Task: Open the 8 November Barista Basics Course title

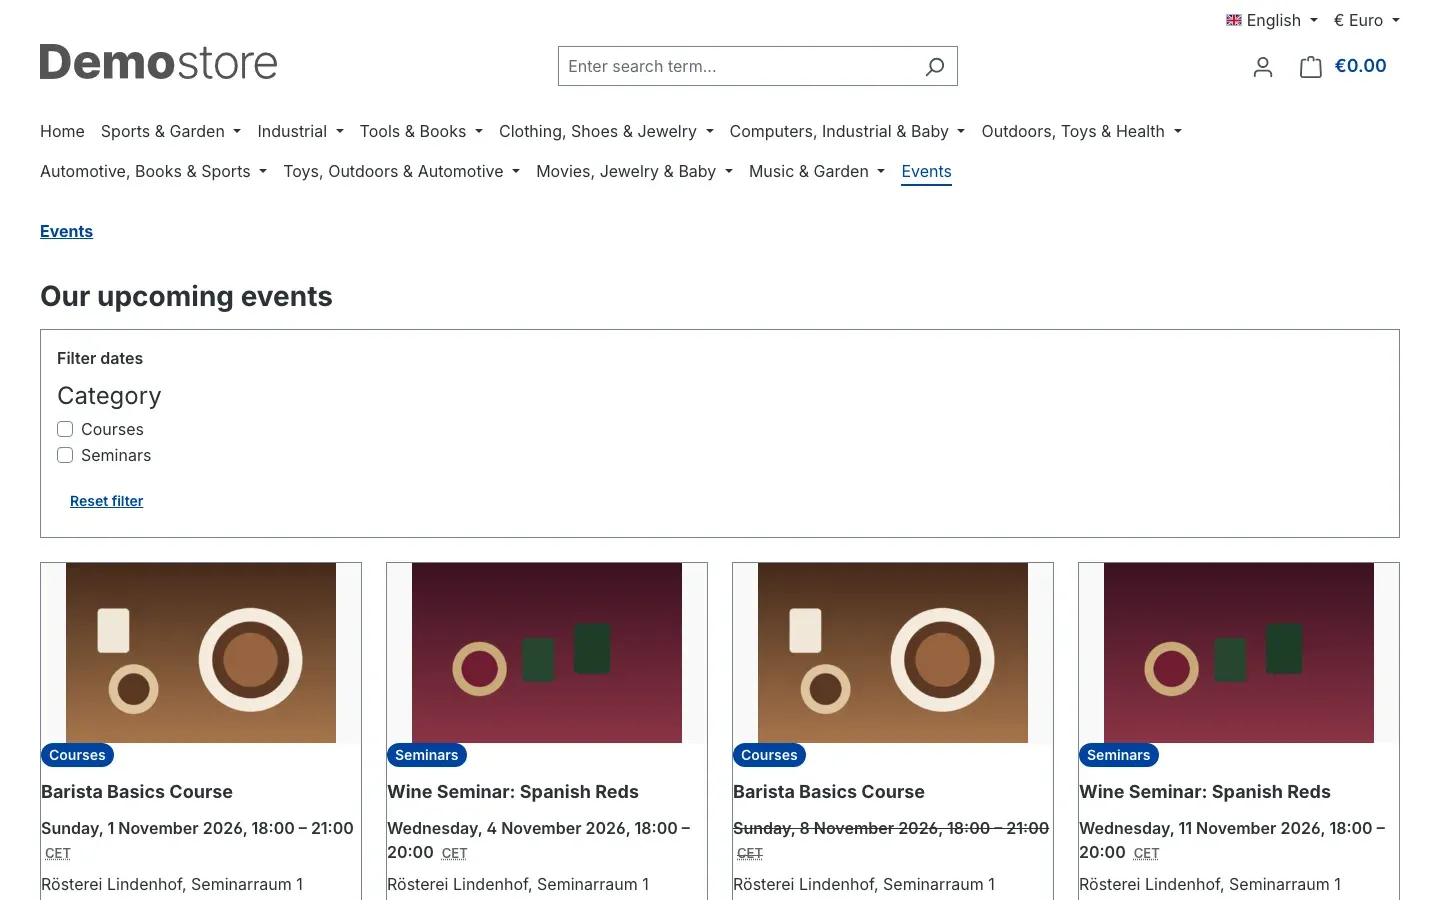Action: (x=829, y=792)
